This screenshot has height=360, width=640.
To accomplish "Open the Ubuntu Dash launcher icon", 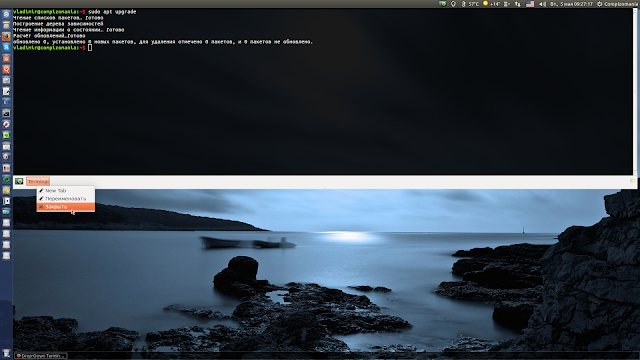I will coord(6,14).
